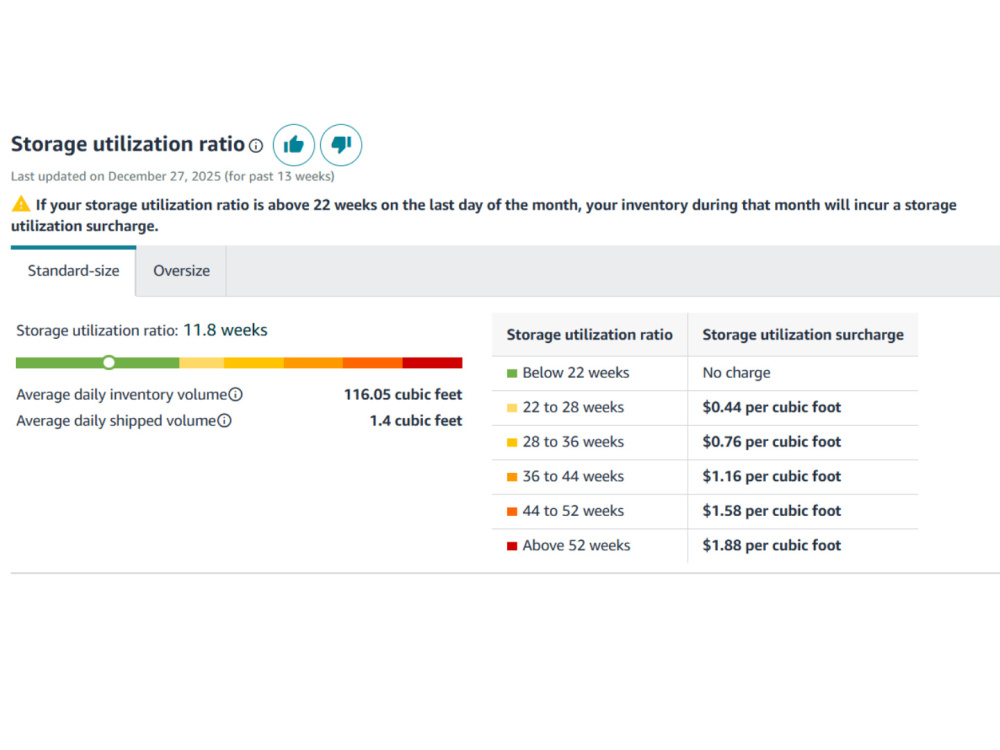Click green square next to Below 22 weeks
The height and width of the screenshot is (750, 1000).
point(511,373)
